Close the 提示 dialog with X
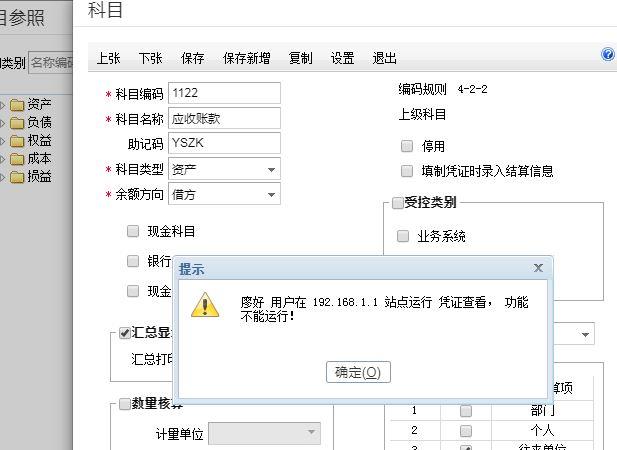The height and width of the screenshot is (450, 617). (x=538, y=268)
